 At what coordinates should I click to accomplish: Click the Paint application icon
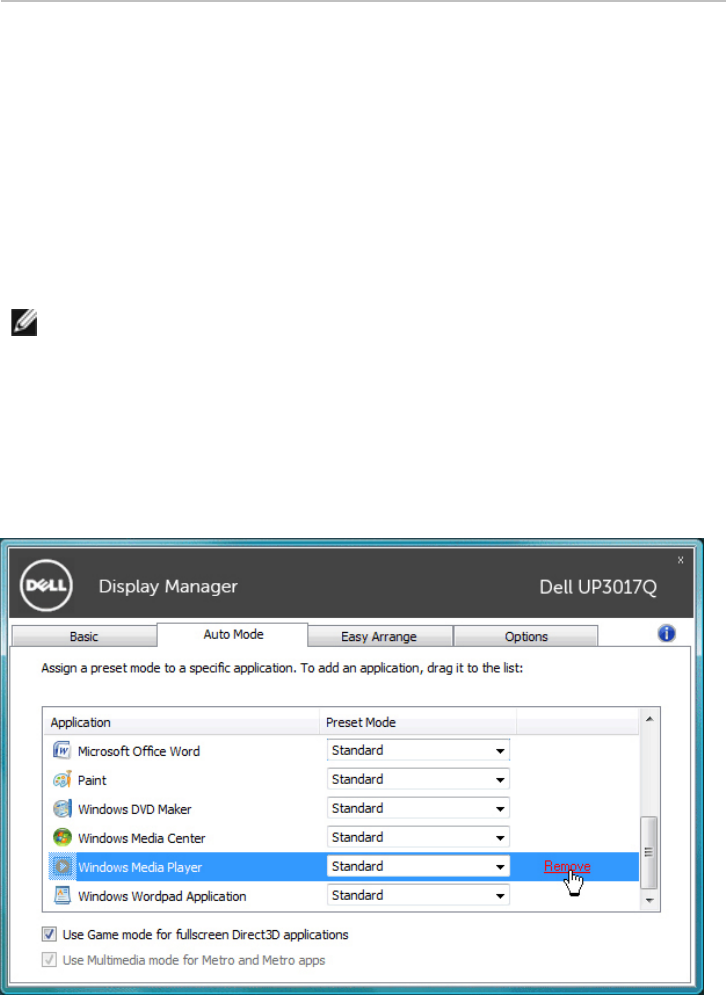point(62,779)
